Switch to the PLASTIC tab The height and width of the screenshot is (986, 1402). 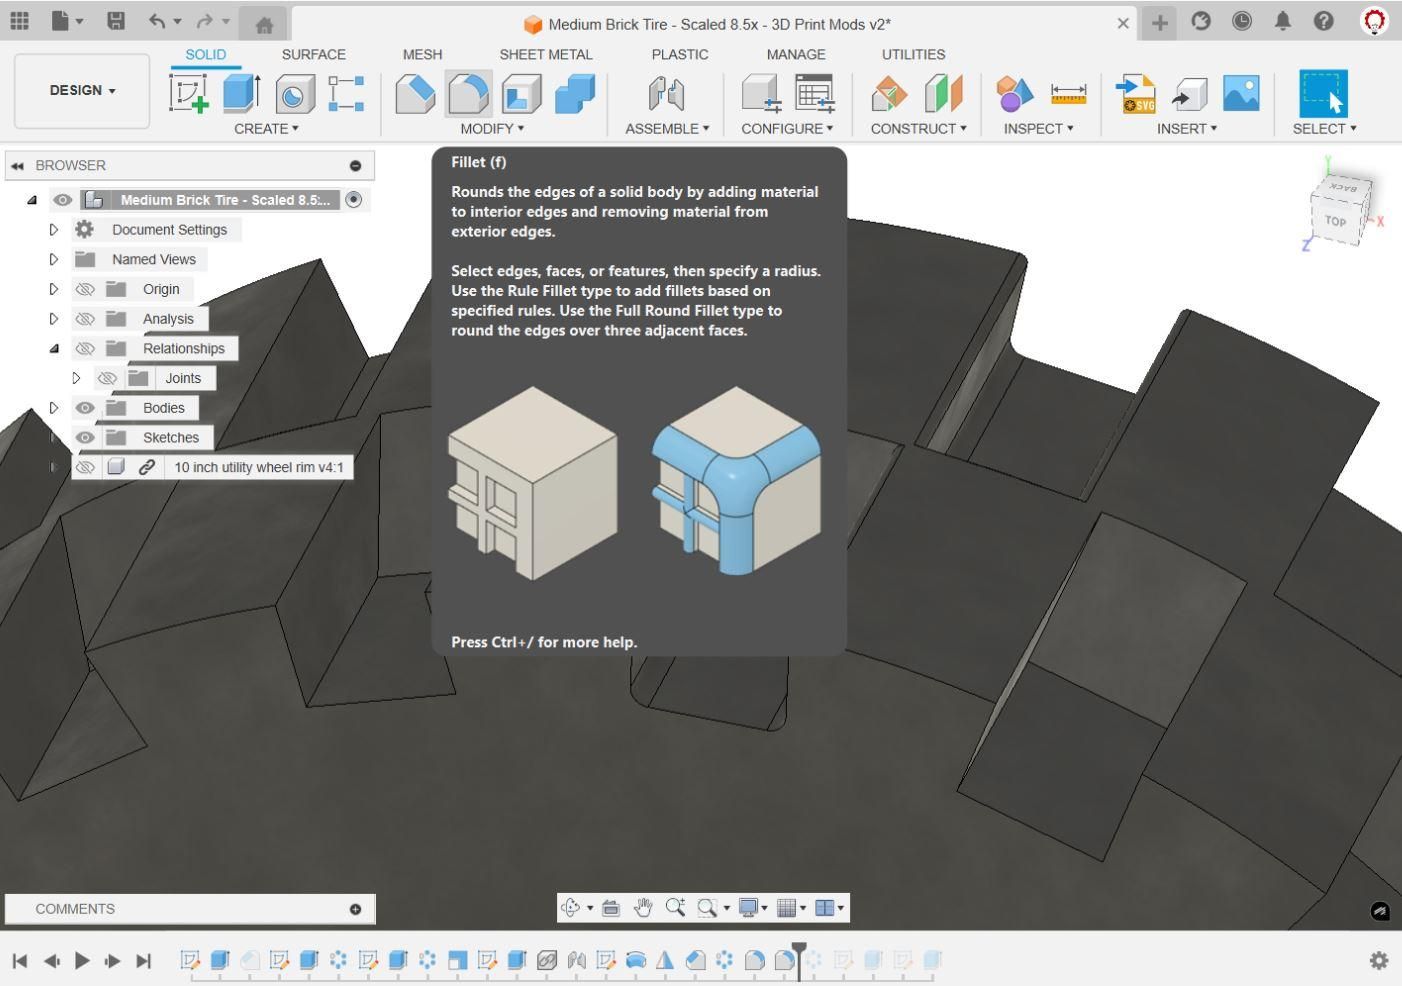coord(680,55)
